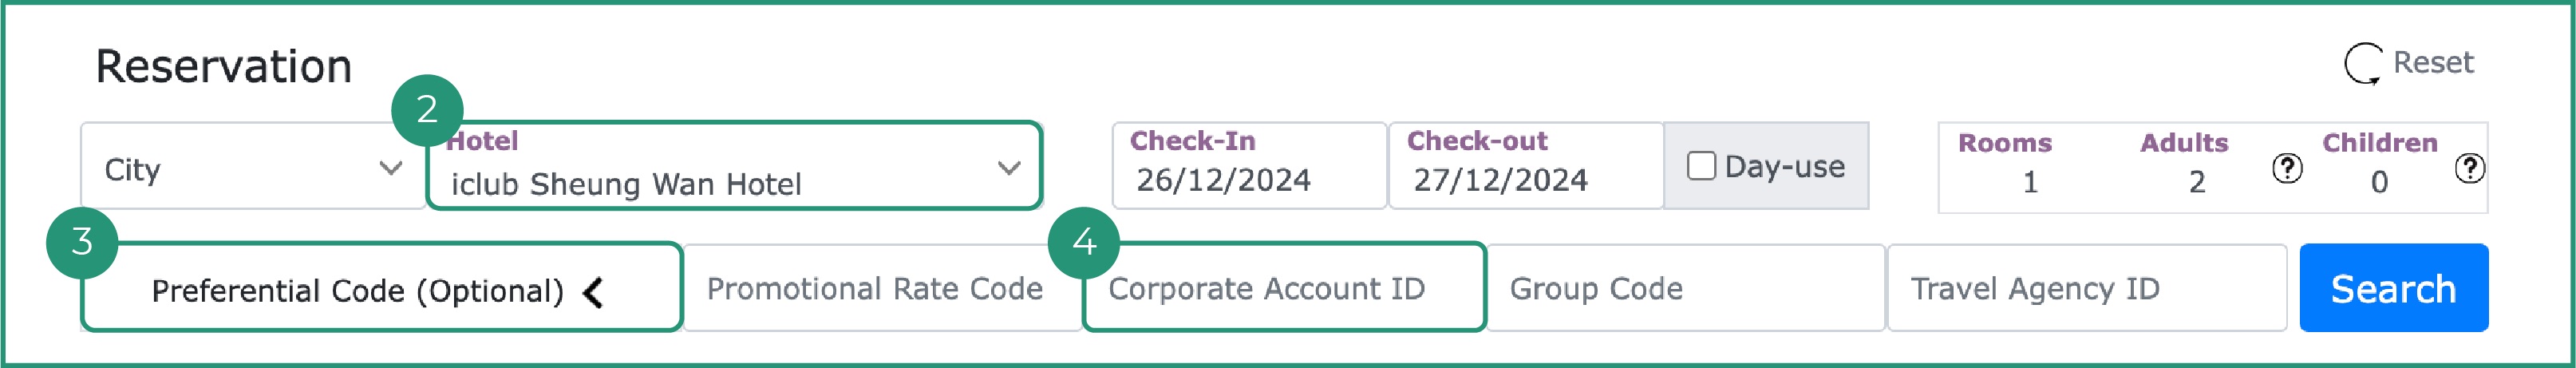Click into the Promotional Rate Code field
This screenshot has height=368, width=2576.
(875, 289)
